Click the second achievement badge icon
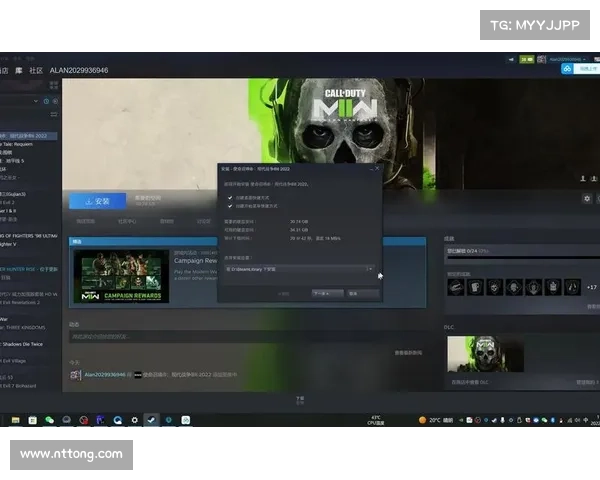This screenshot has width=600, height=480. pyautogui.click(x=475, y=287)
